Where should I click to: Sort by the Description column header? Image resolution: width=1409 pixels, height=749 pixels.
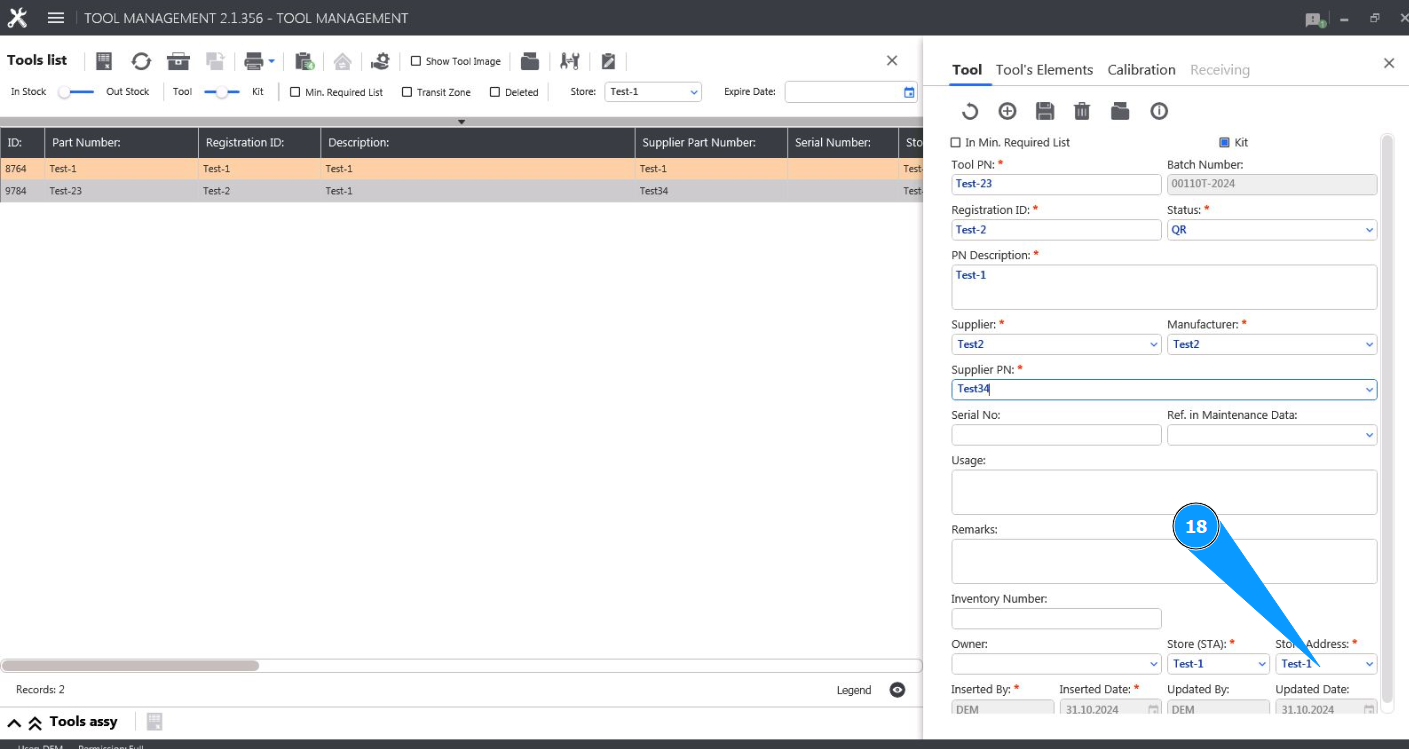[478, 143]
